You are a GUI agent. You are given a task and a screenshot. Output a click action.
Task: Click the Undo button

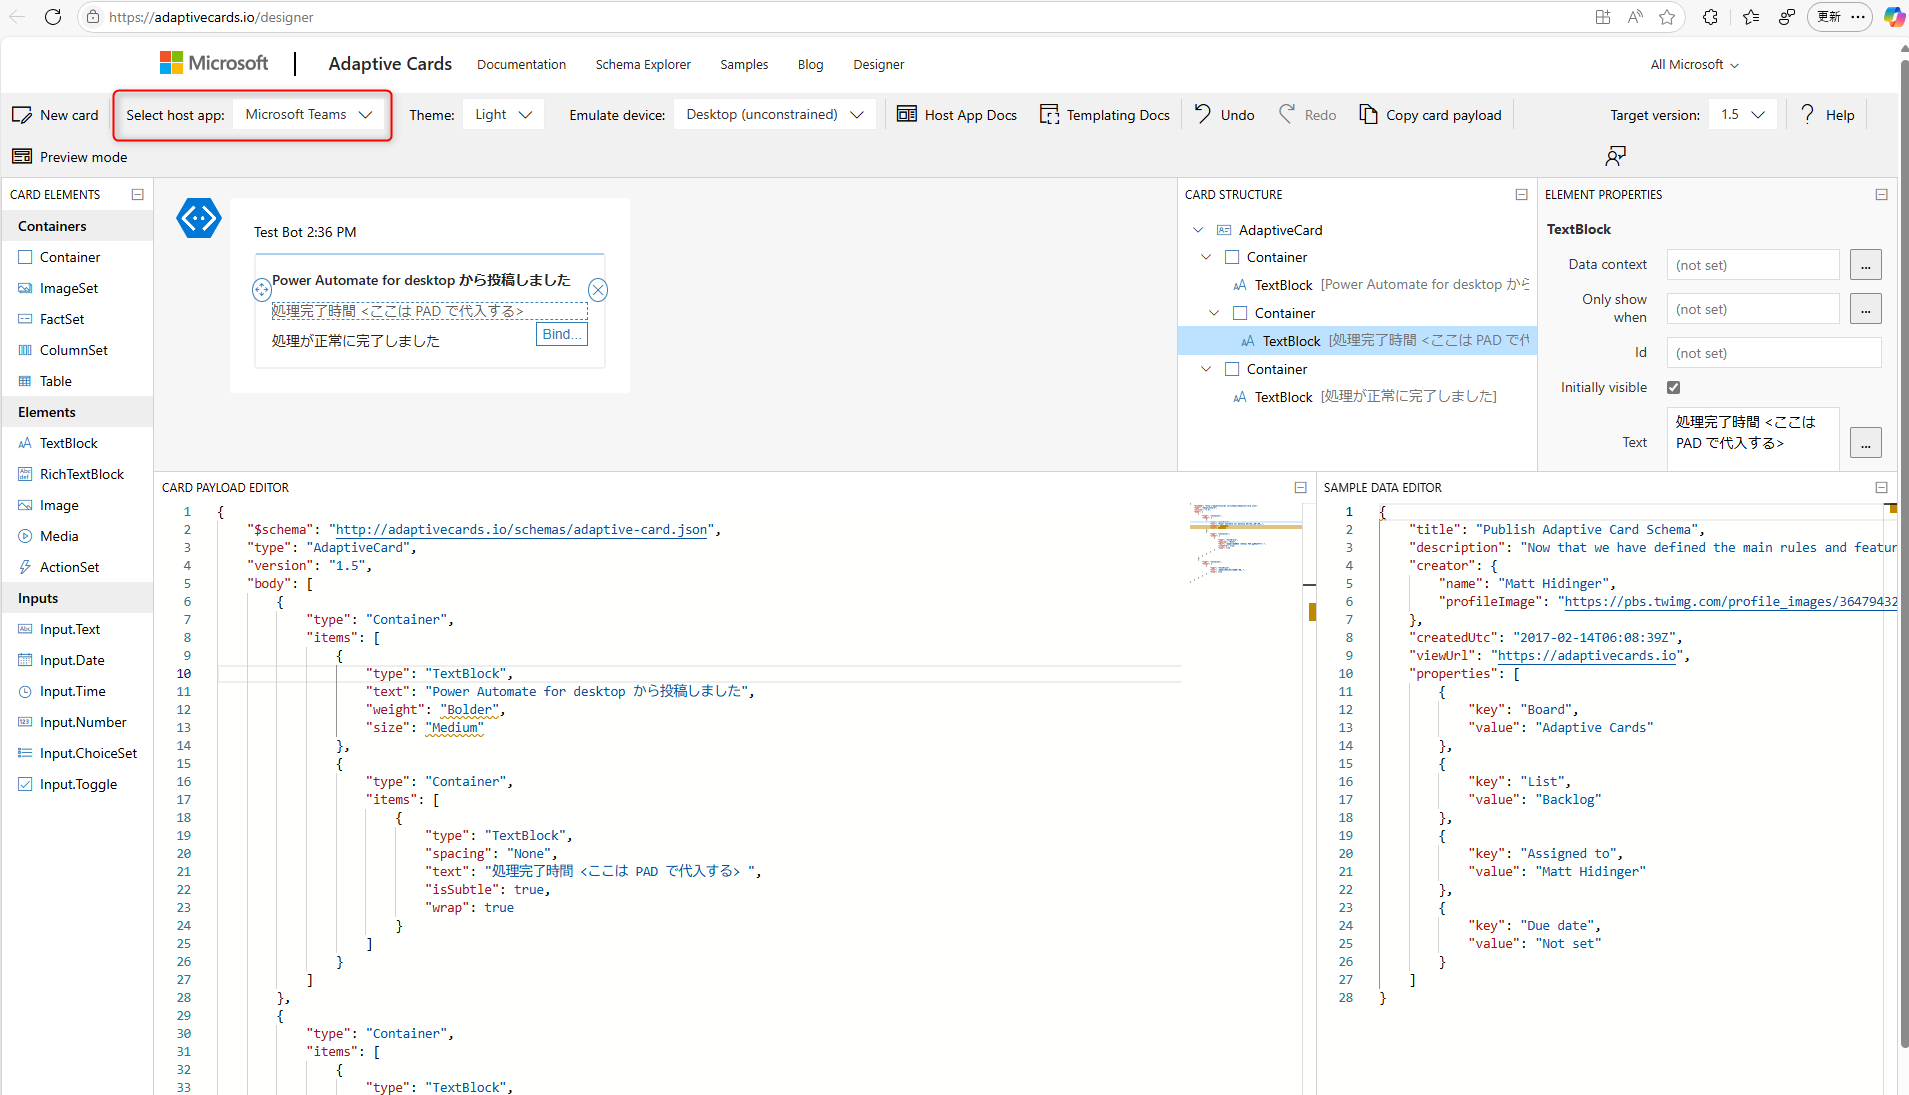point(1225,115)
